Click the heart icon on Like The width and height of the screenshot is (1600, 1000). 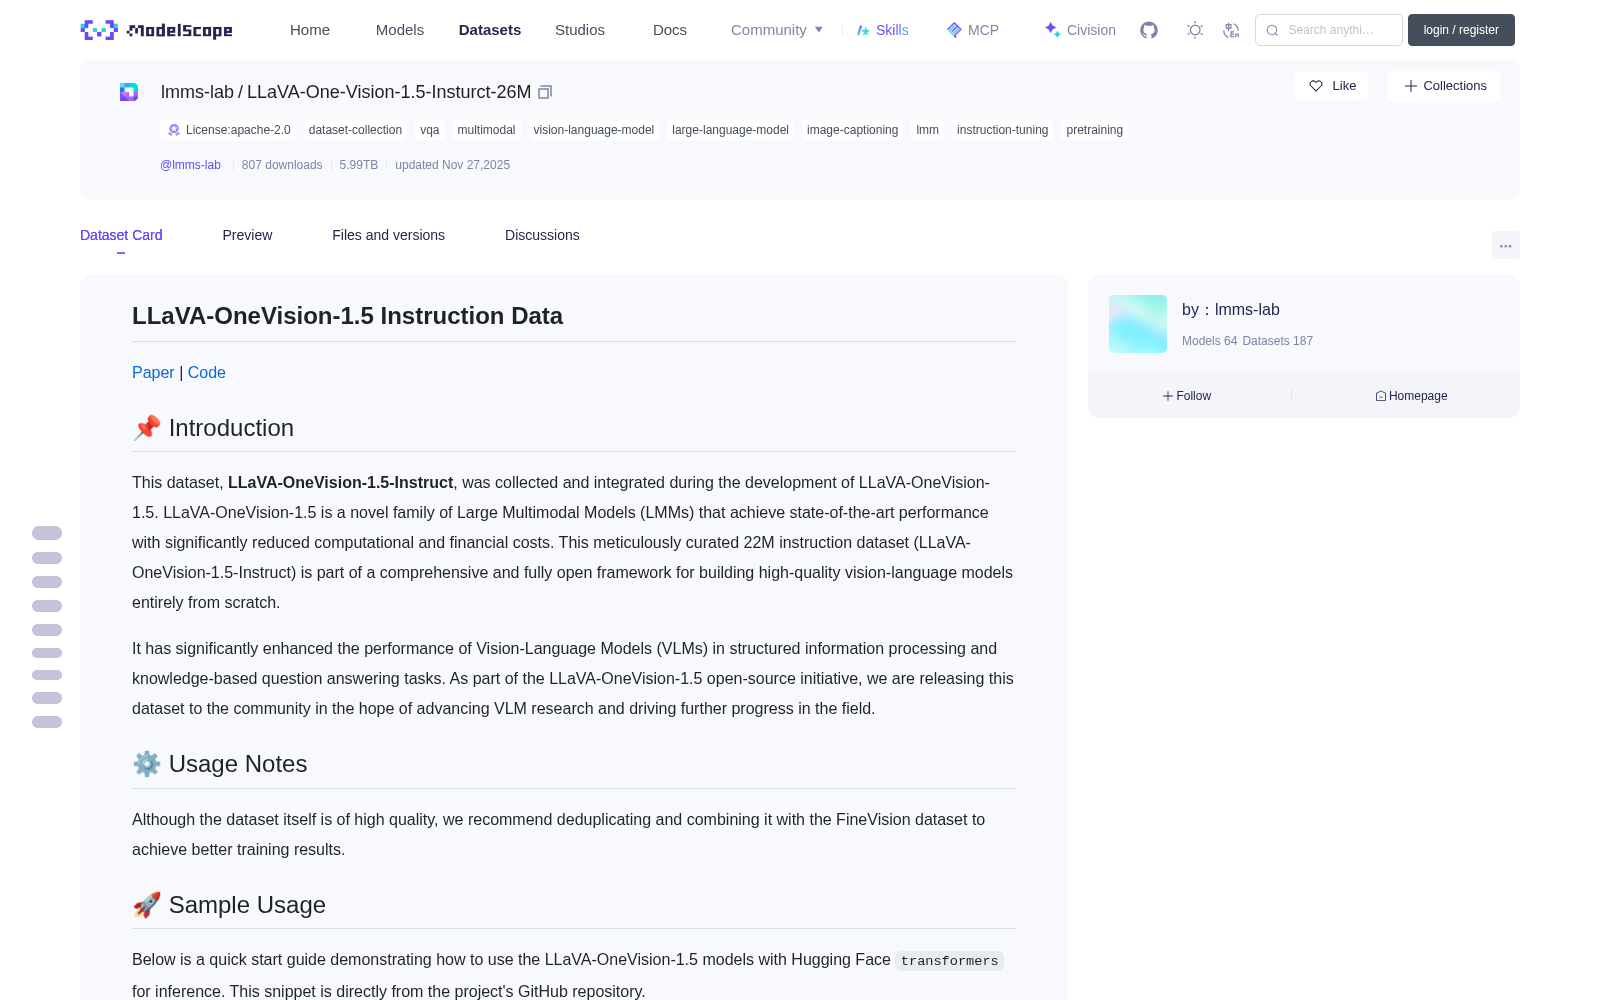coord(1316,86)
